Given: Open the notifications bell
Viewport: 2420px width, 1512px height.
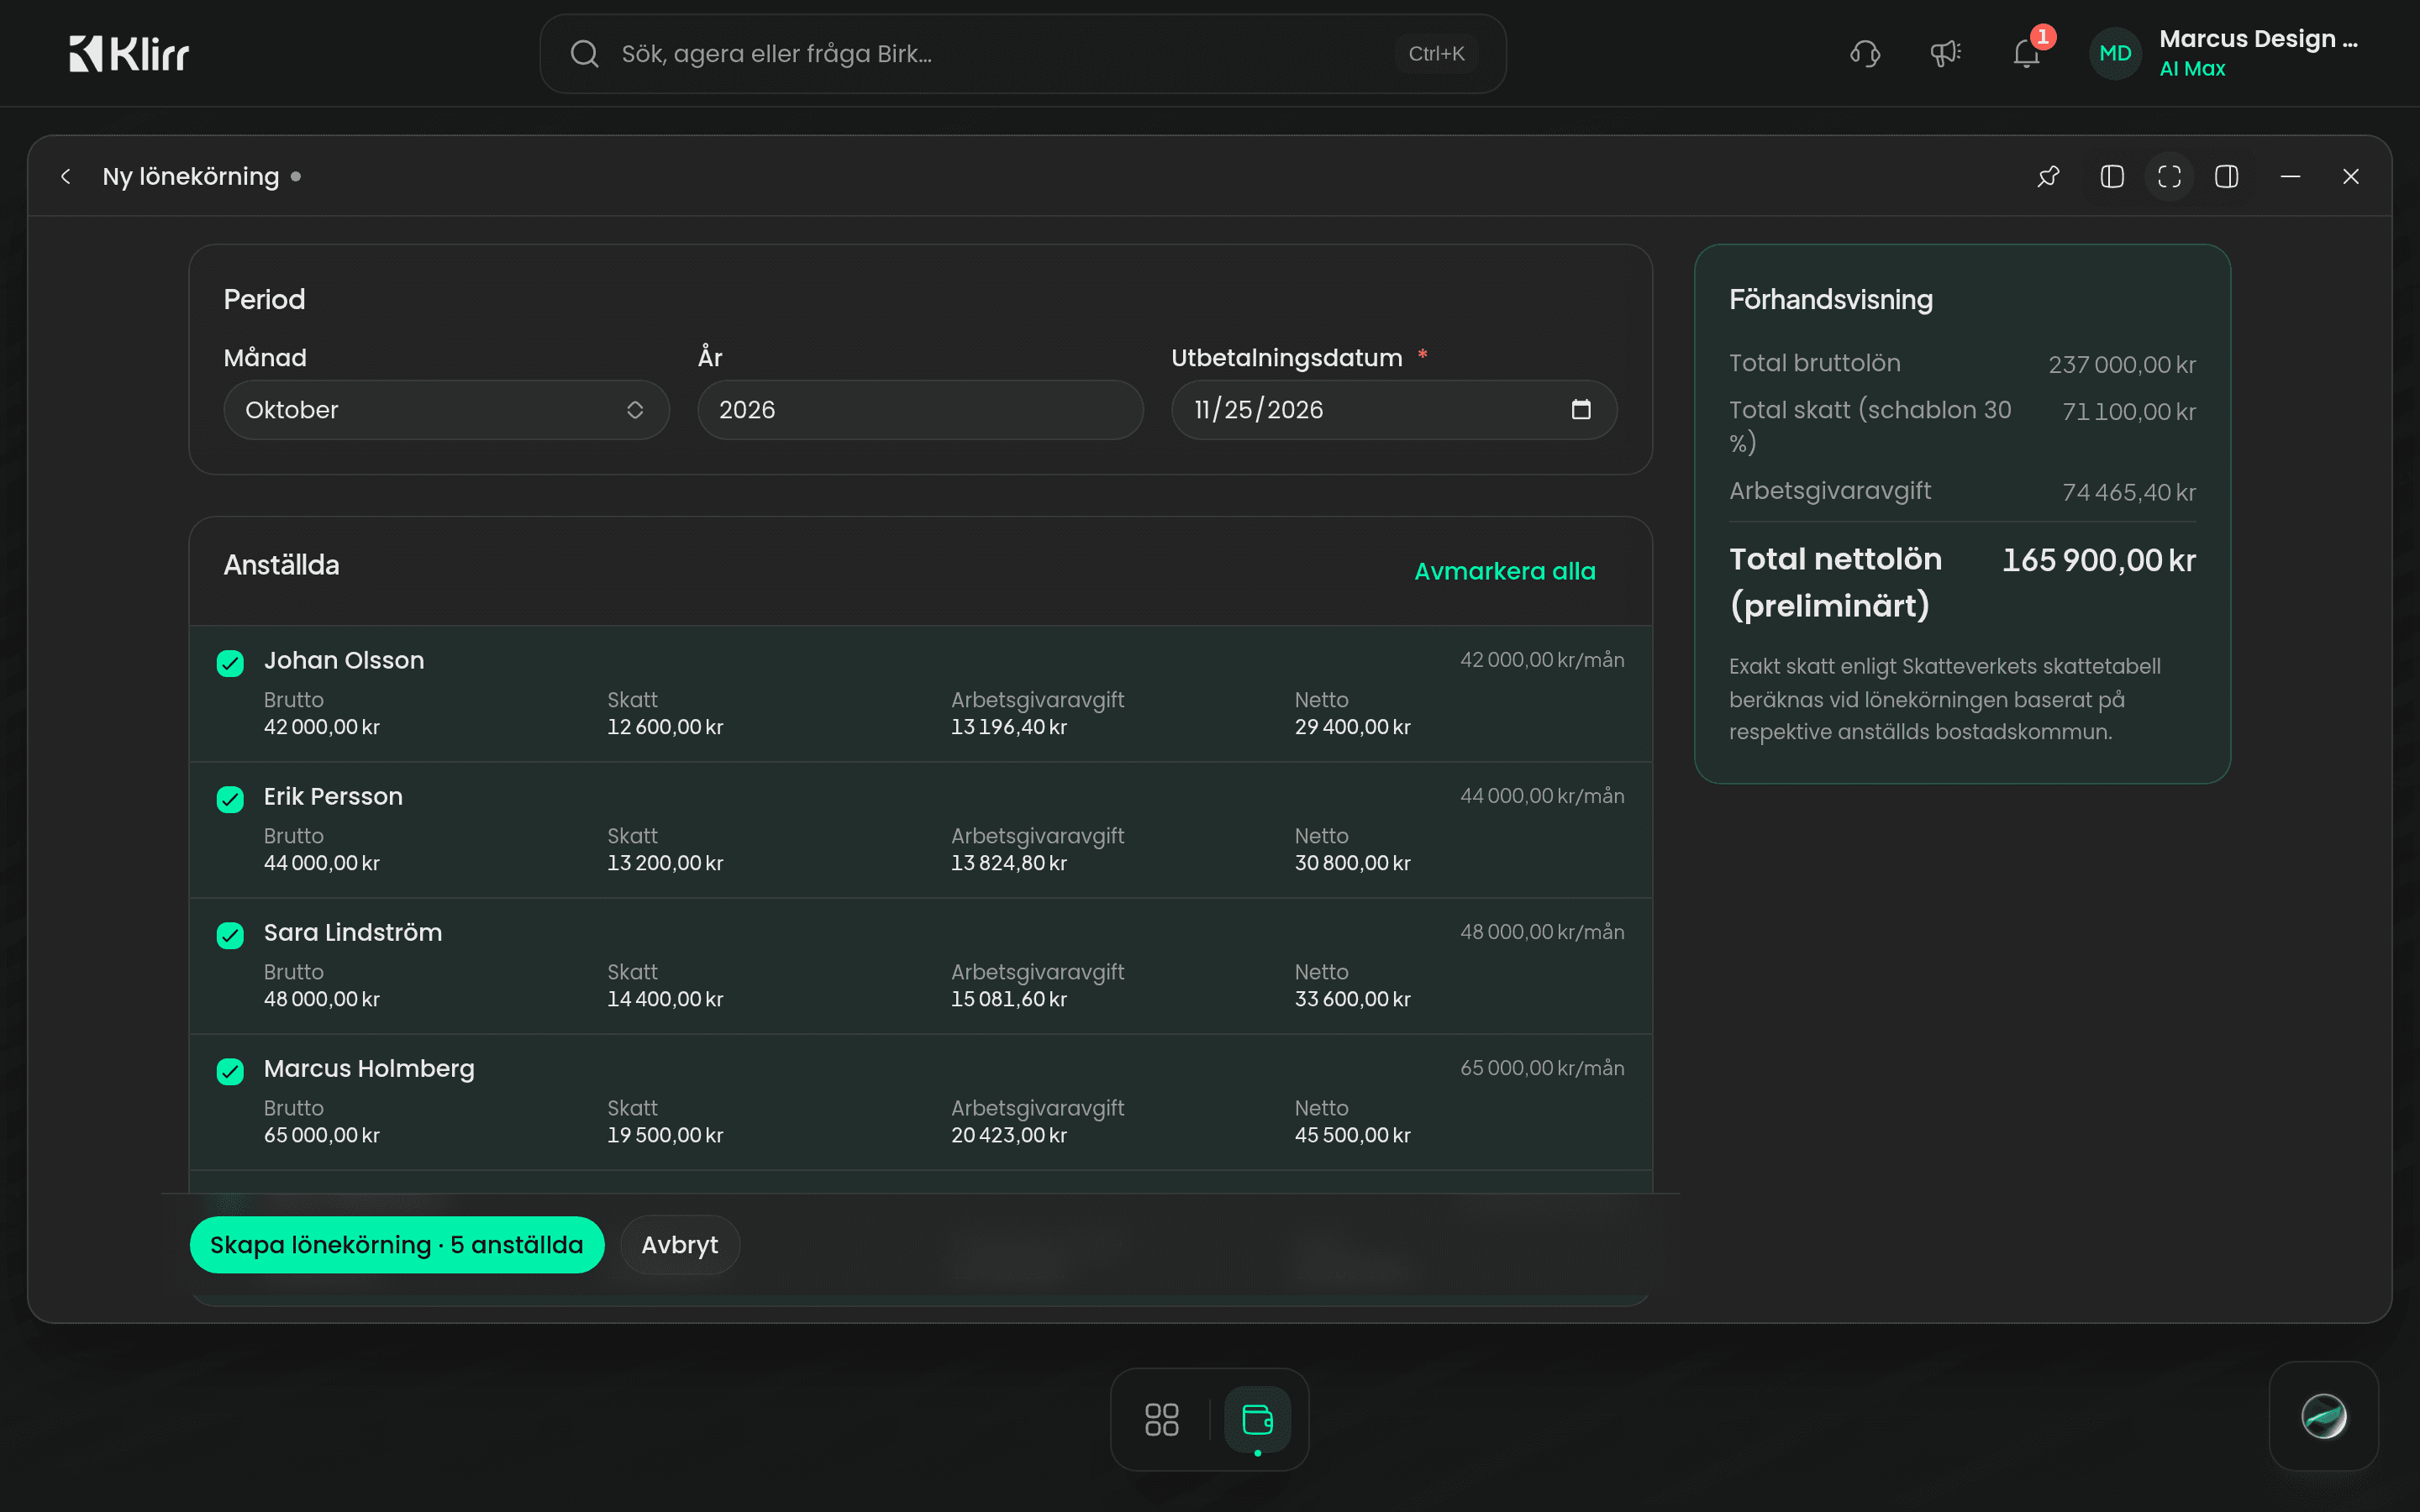Looking at the screenshot, I should [2026, 53].
